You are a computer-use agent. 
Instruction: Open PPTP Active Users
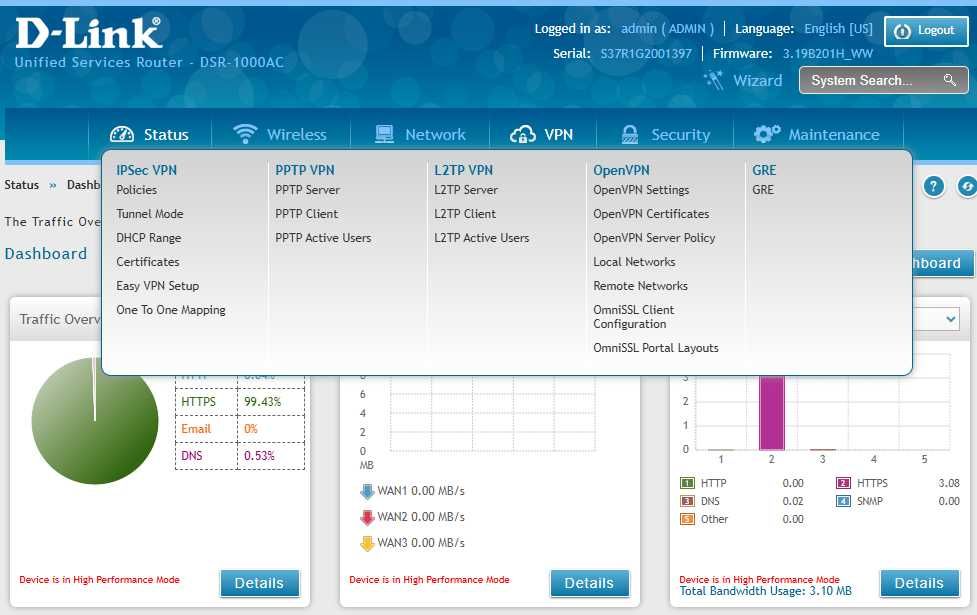(323, 238)
